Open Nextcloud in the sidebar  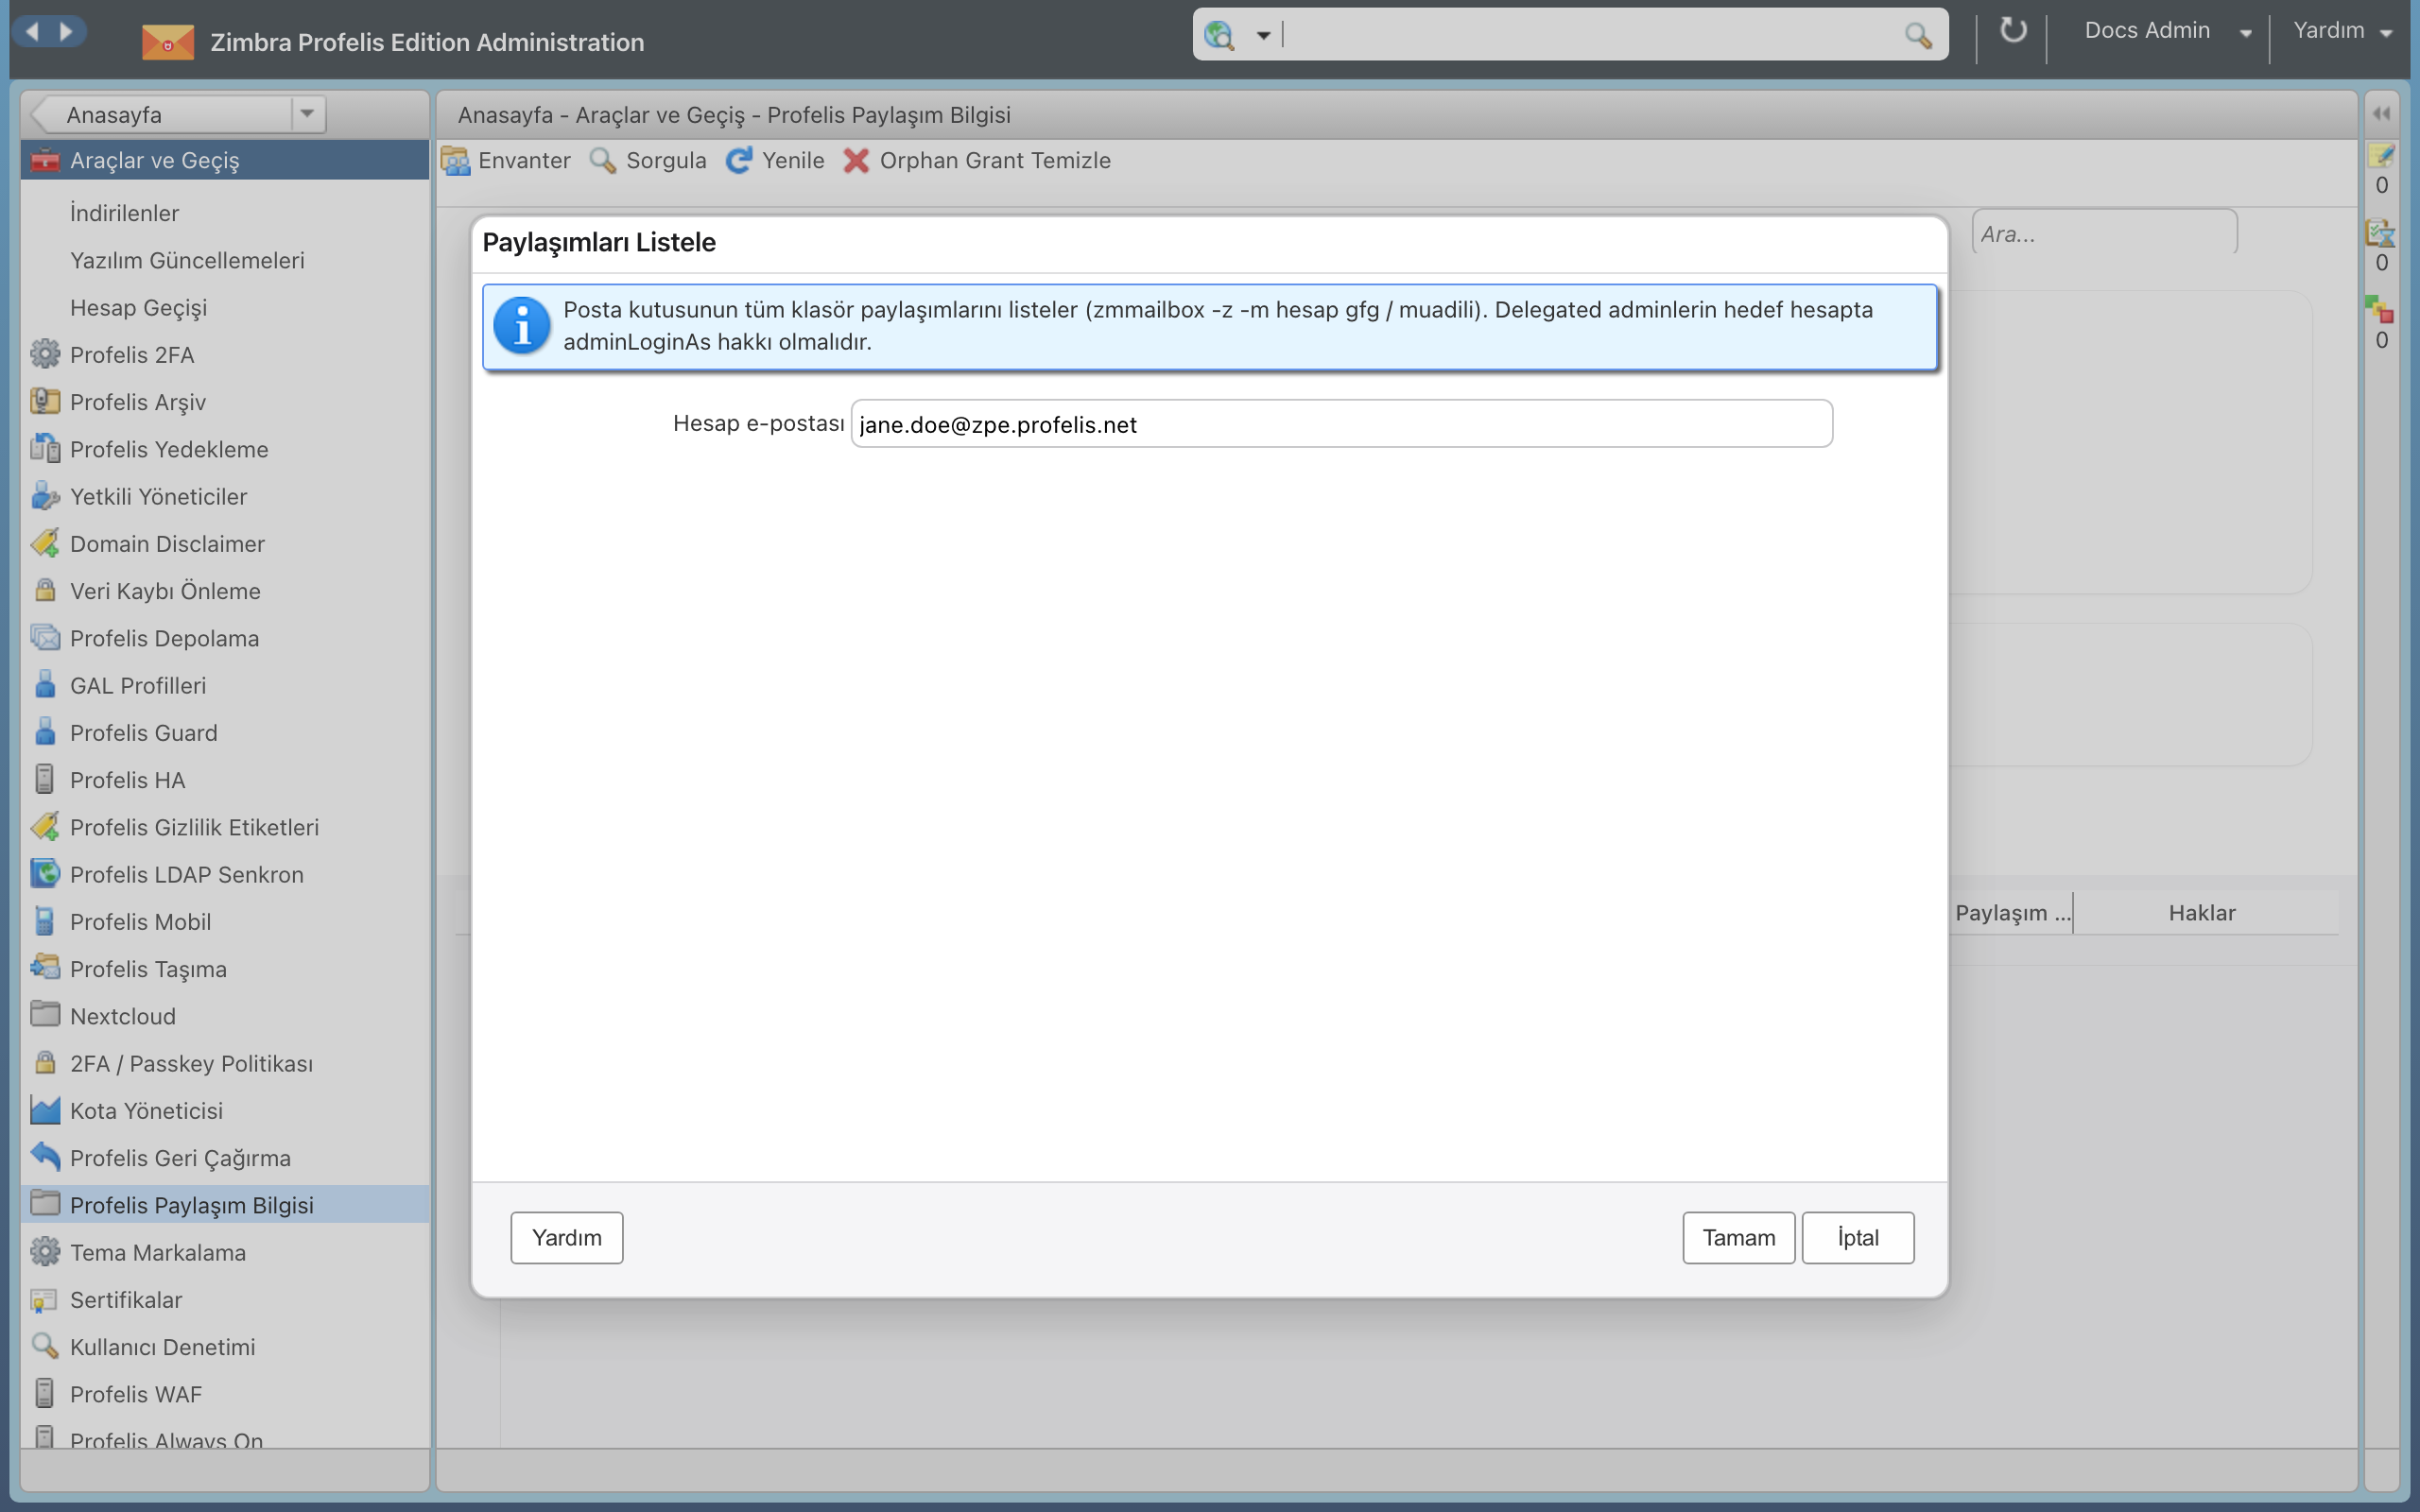[122, 1016]
